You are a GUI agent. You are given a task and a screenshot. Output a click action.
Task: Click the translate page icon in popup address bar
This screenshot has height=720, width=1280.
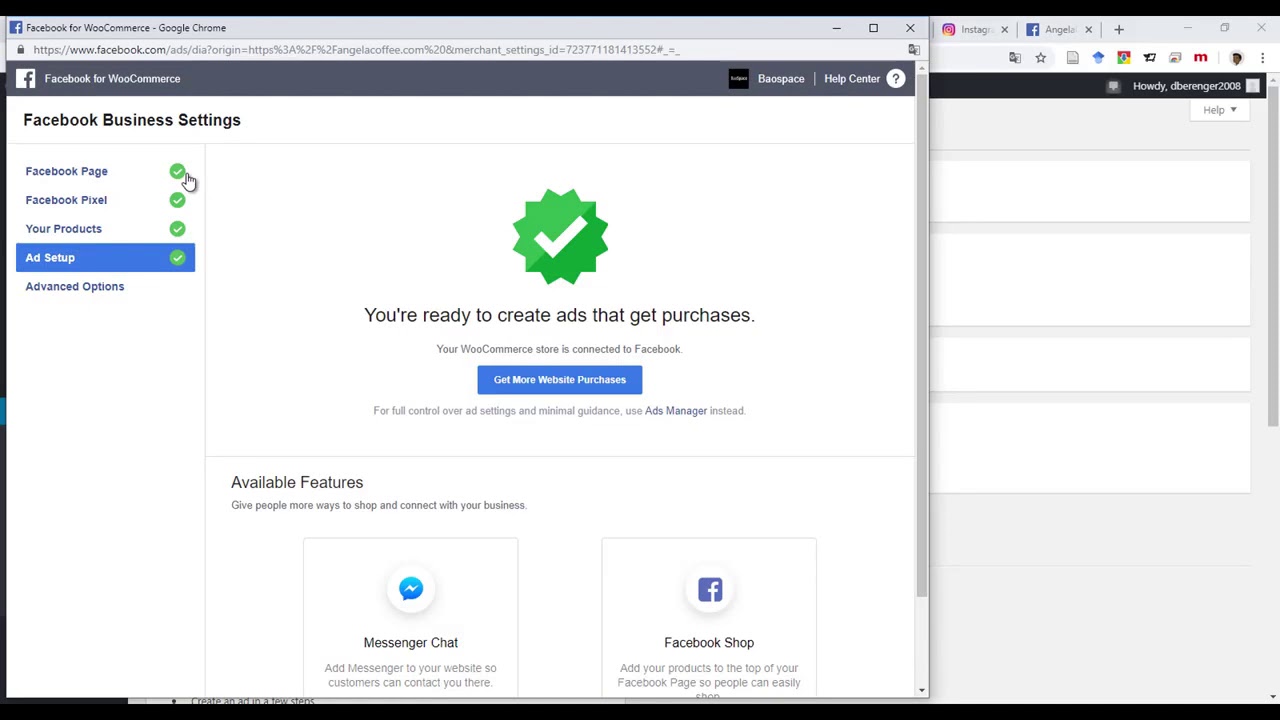913,50
